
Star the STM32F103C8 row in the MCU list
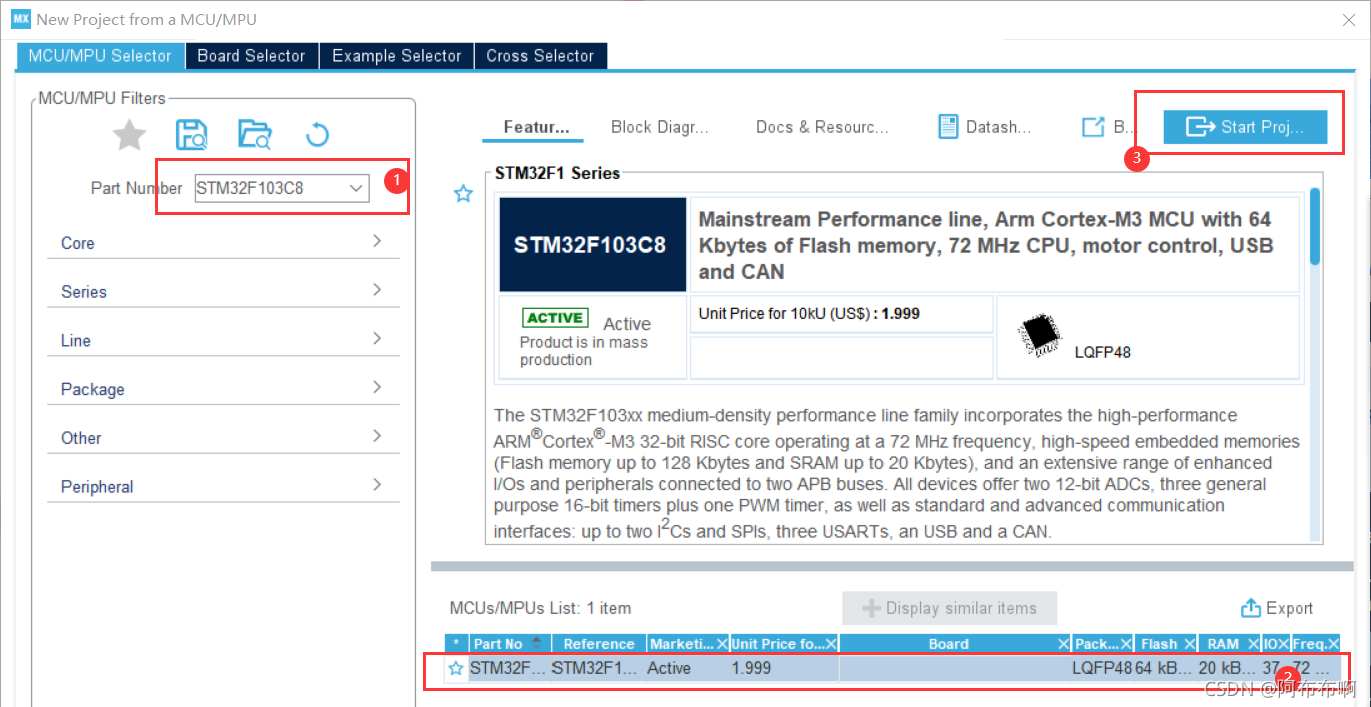[456, 668]
